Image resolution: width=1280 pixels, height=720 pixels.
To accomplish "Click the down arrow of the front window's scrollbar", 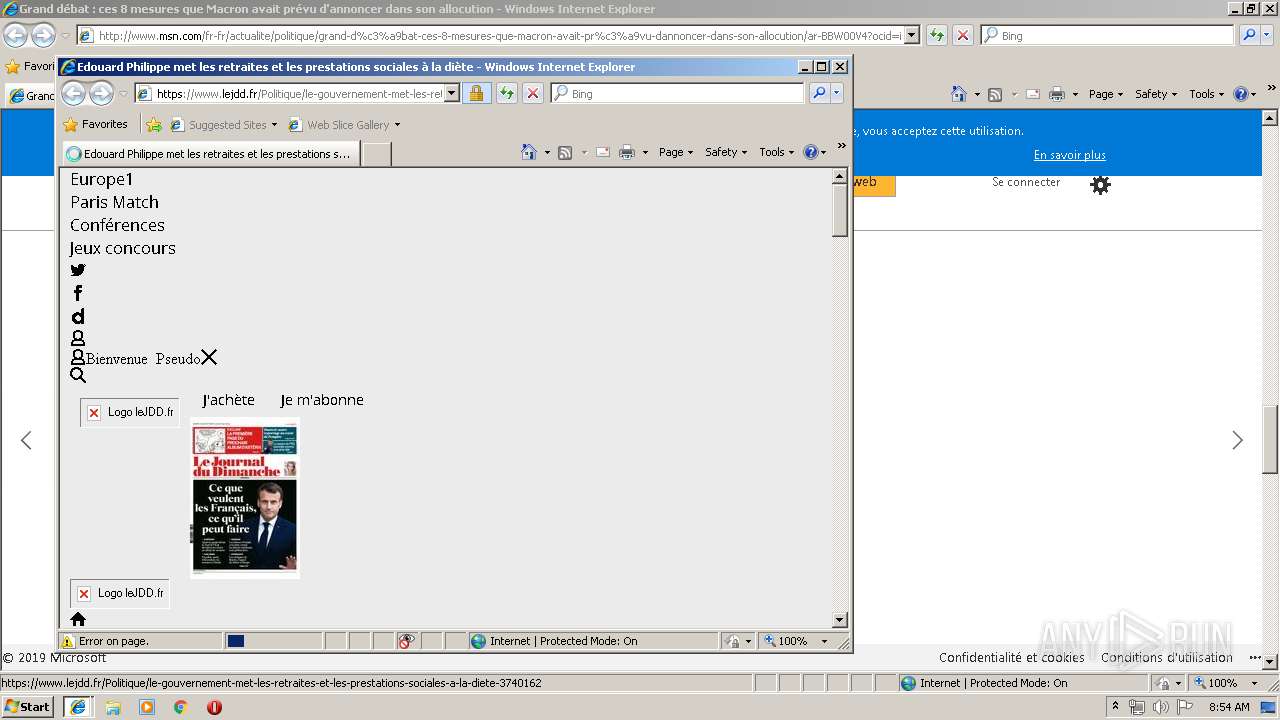I will [840, 620].
